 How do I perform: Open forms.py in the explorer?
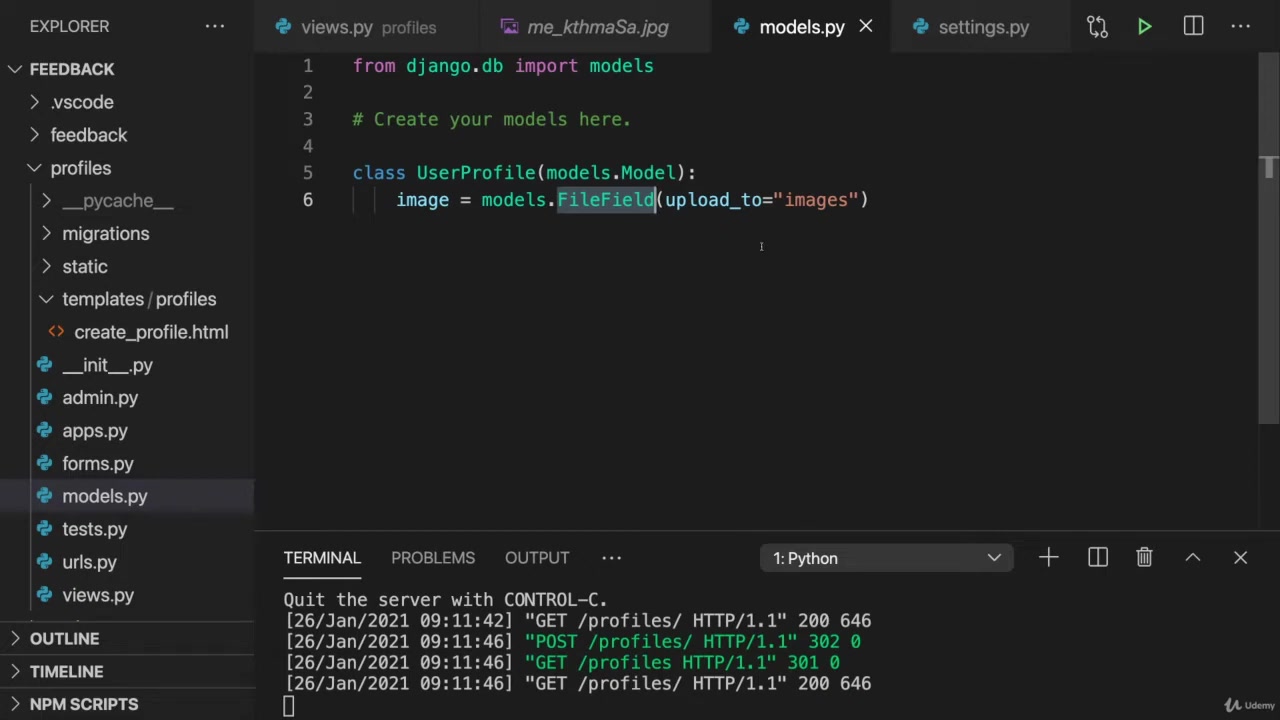click(97, 463)
